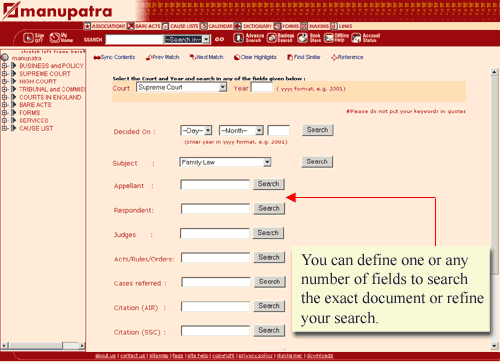The height and width of the screenshot is (362, 500).
Task: Click FORMS in the left tree
Action: pos(29,113)
